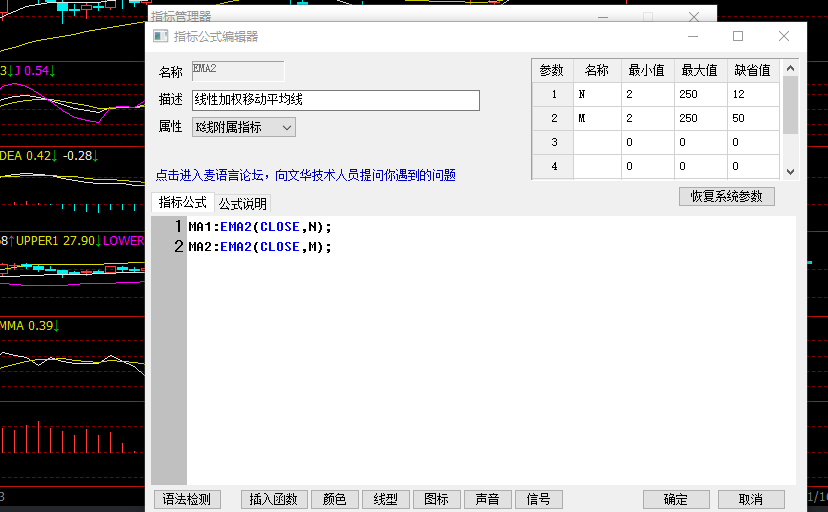Image resolution: width=828 pixels, height=512 pixels.
Task: Select parameter 1 name cell N
Action: pyautogui.click(x=597, y=94)
